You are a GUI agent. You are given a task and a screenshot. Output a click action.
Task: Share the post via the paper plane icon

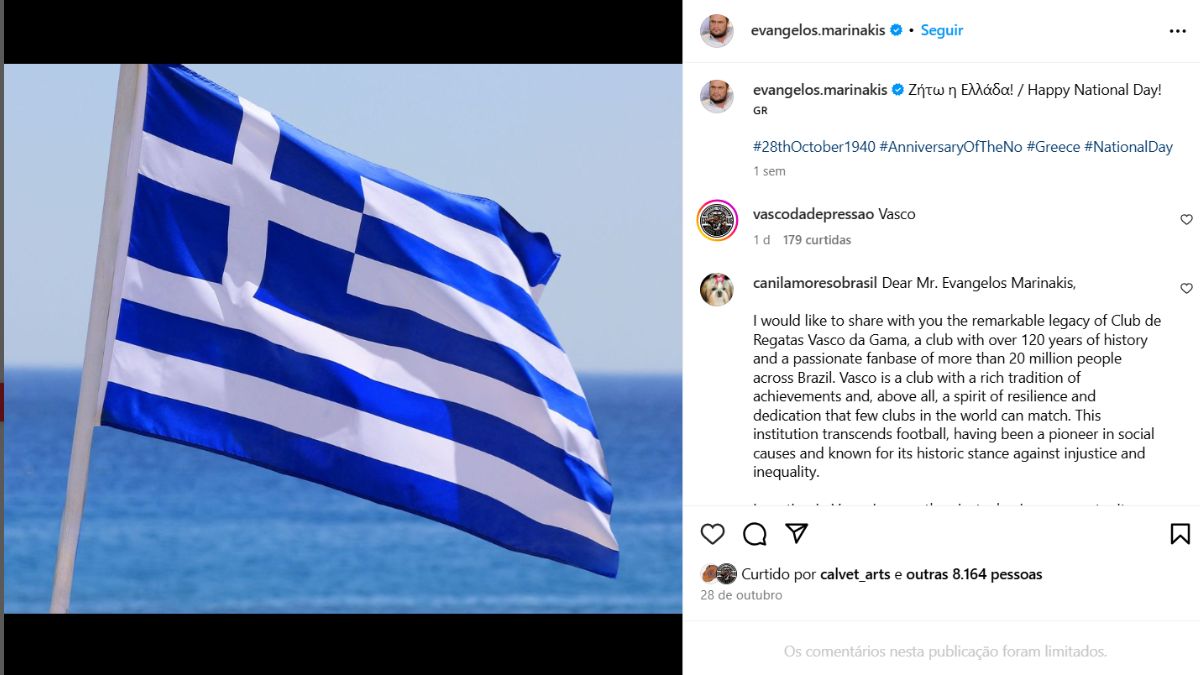796,533
